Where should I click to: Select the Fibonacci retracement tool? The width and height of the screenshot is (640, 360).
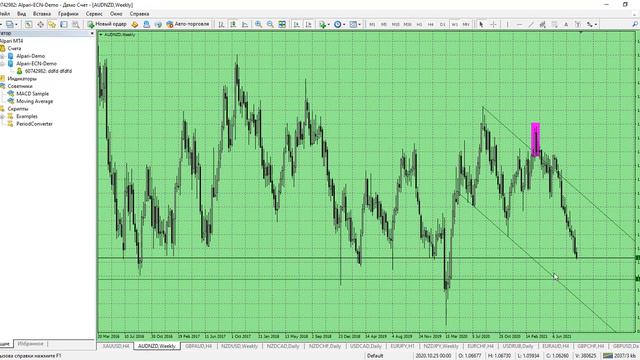pyautogui.click(x=554, y=24)
